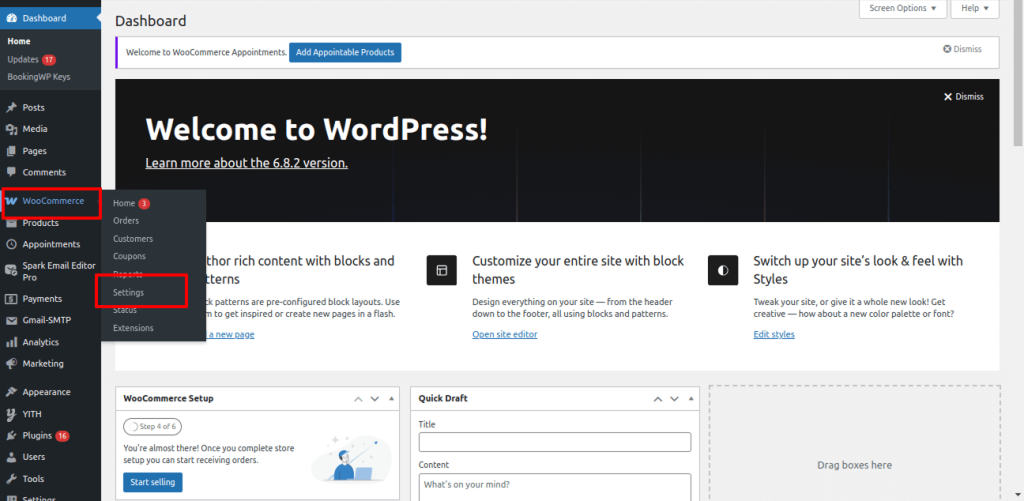Dismiss the WooCommerce Appointments notice
Viewport: 1024px width, 501px height.
click(962, 49)
